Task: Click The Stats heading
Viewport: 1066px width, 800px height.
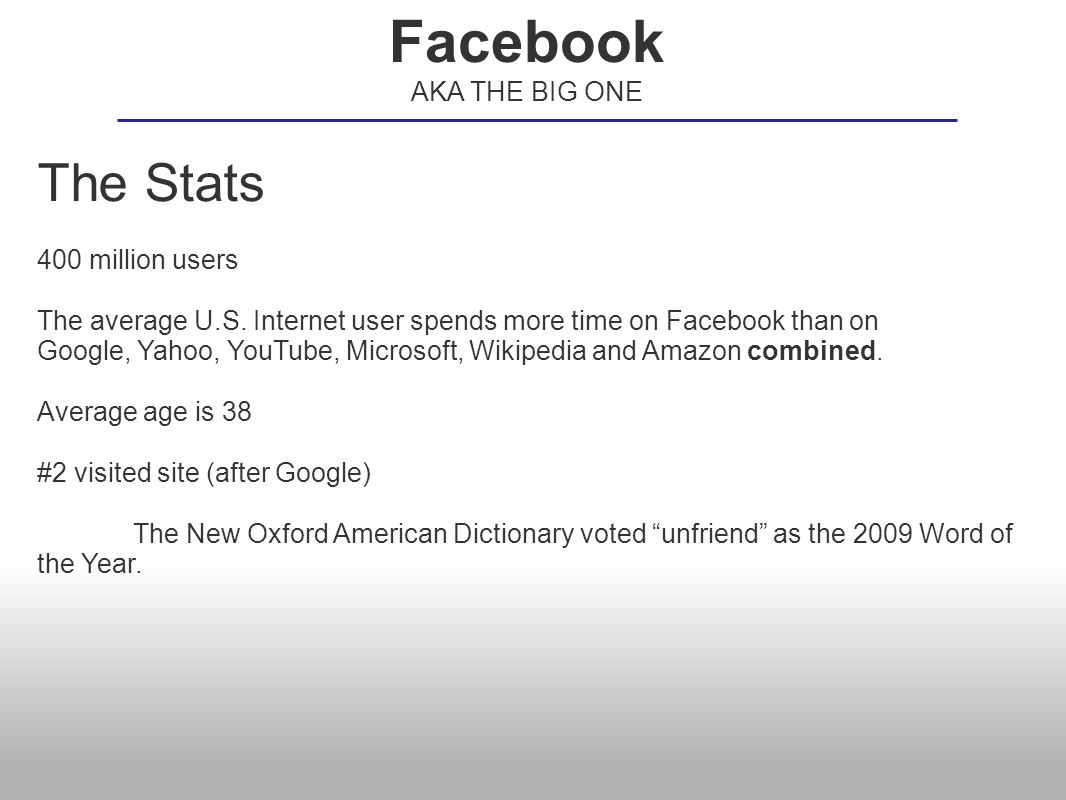Action: click(x=150, y=183)
